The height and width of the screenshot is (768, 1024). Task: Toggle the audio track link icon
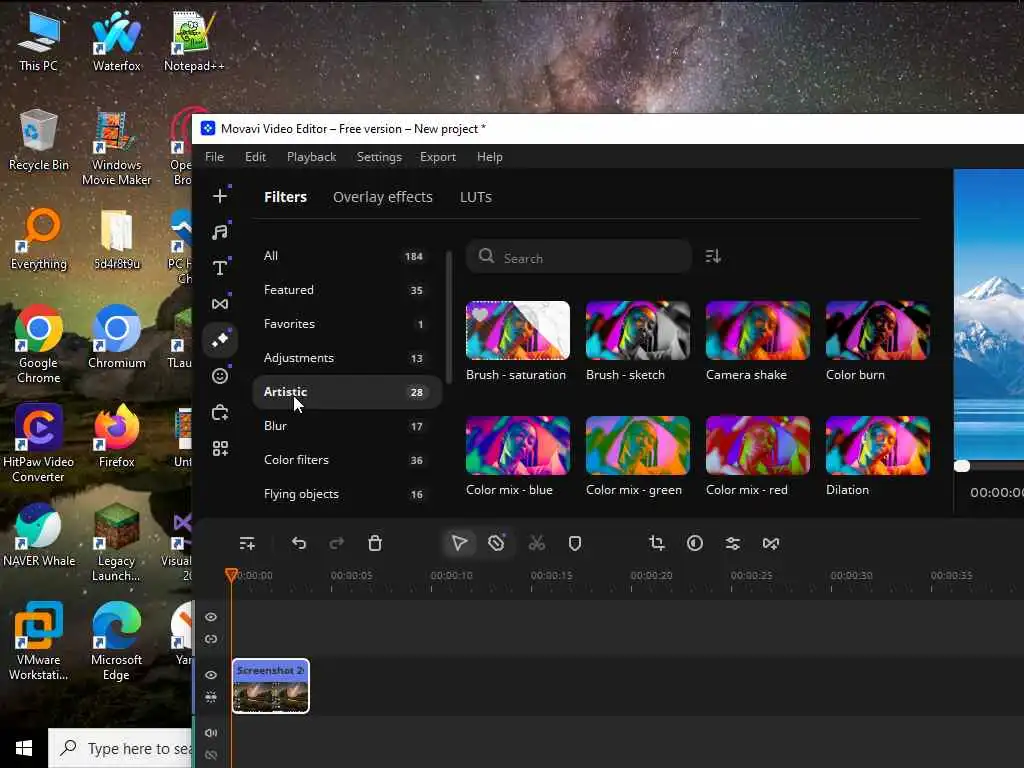pos(211,755)
